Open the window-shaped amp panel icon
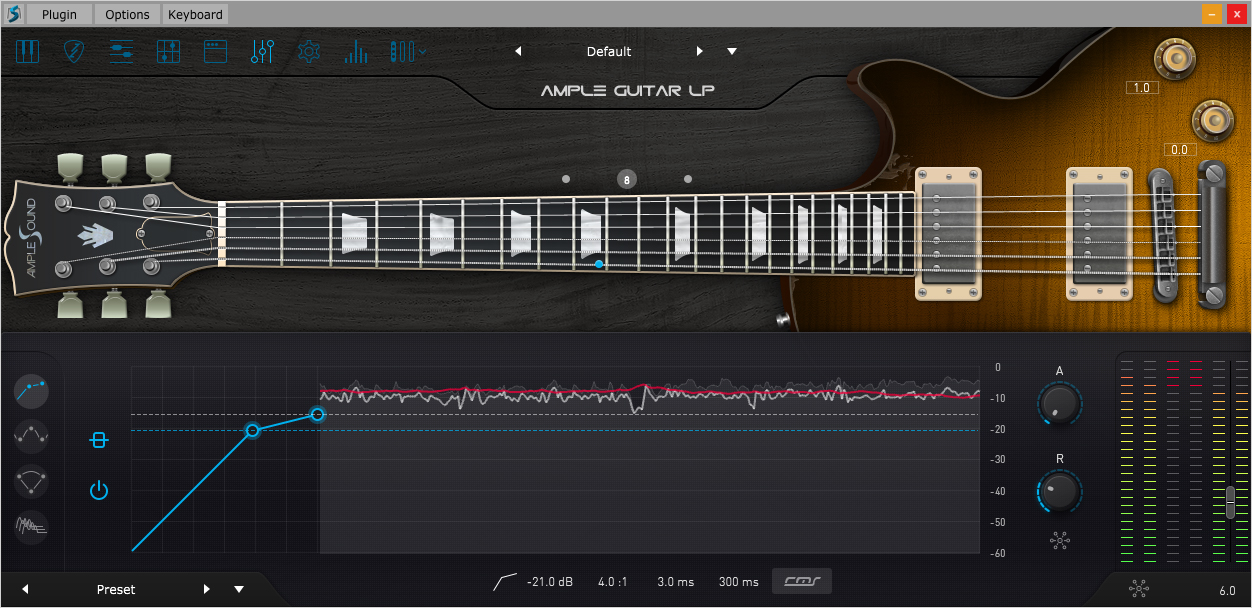This screenshot has width=1252, height=608. coord(216,51)
